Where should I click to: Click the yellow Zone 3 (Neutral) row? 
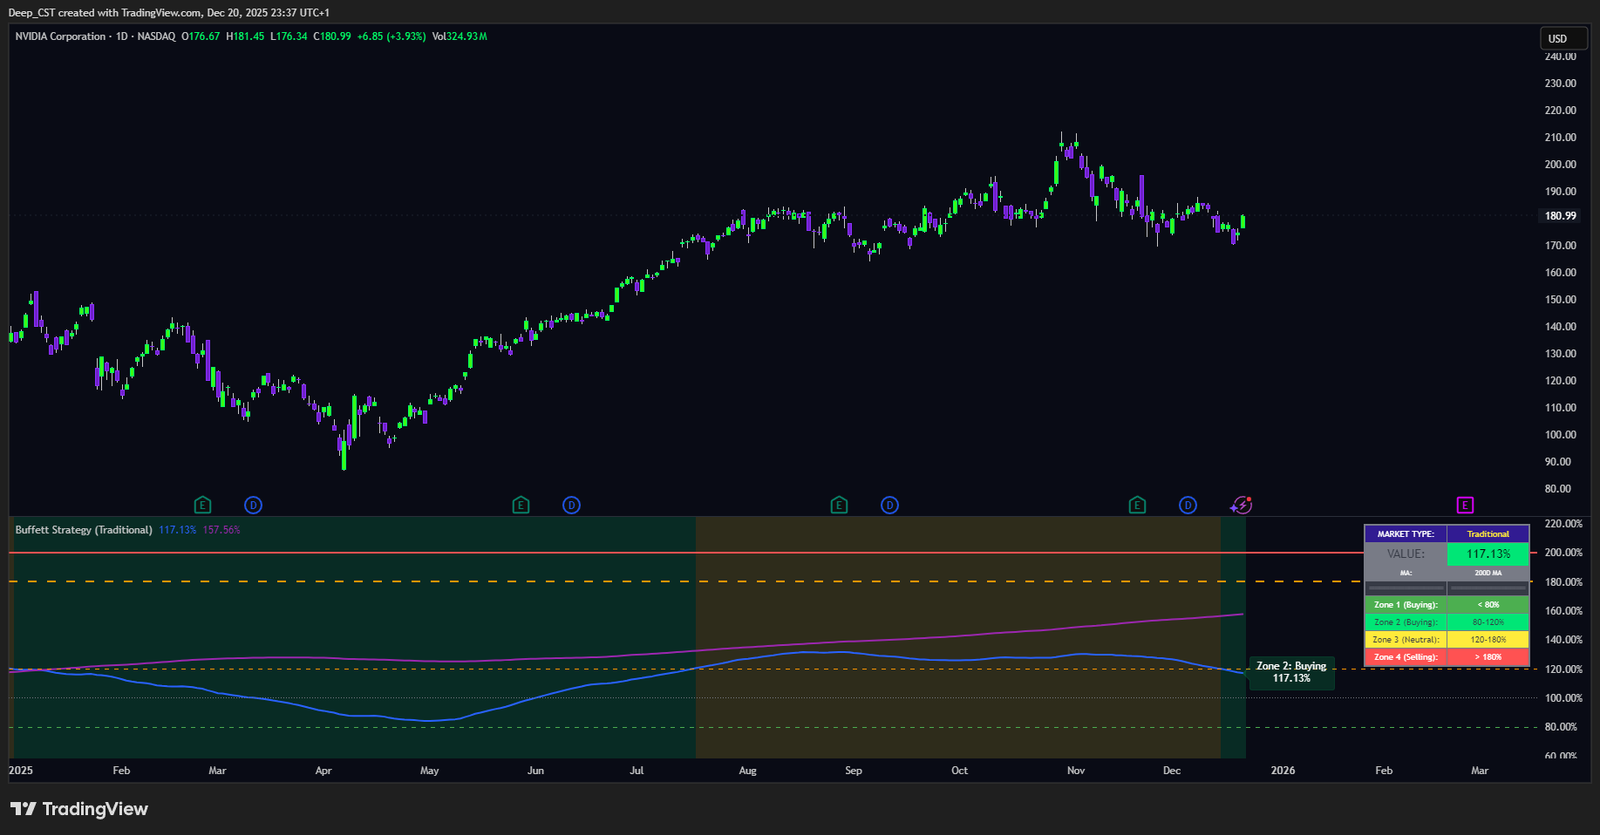pyautogui.click(x=1446, y=640)
